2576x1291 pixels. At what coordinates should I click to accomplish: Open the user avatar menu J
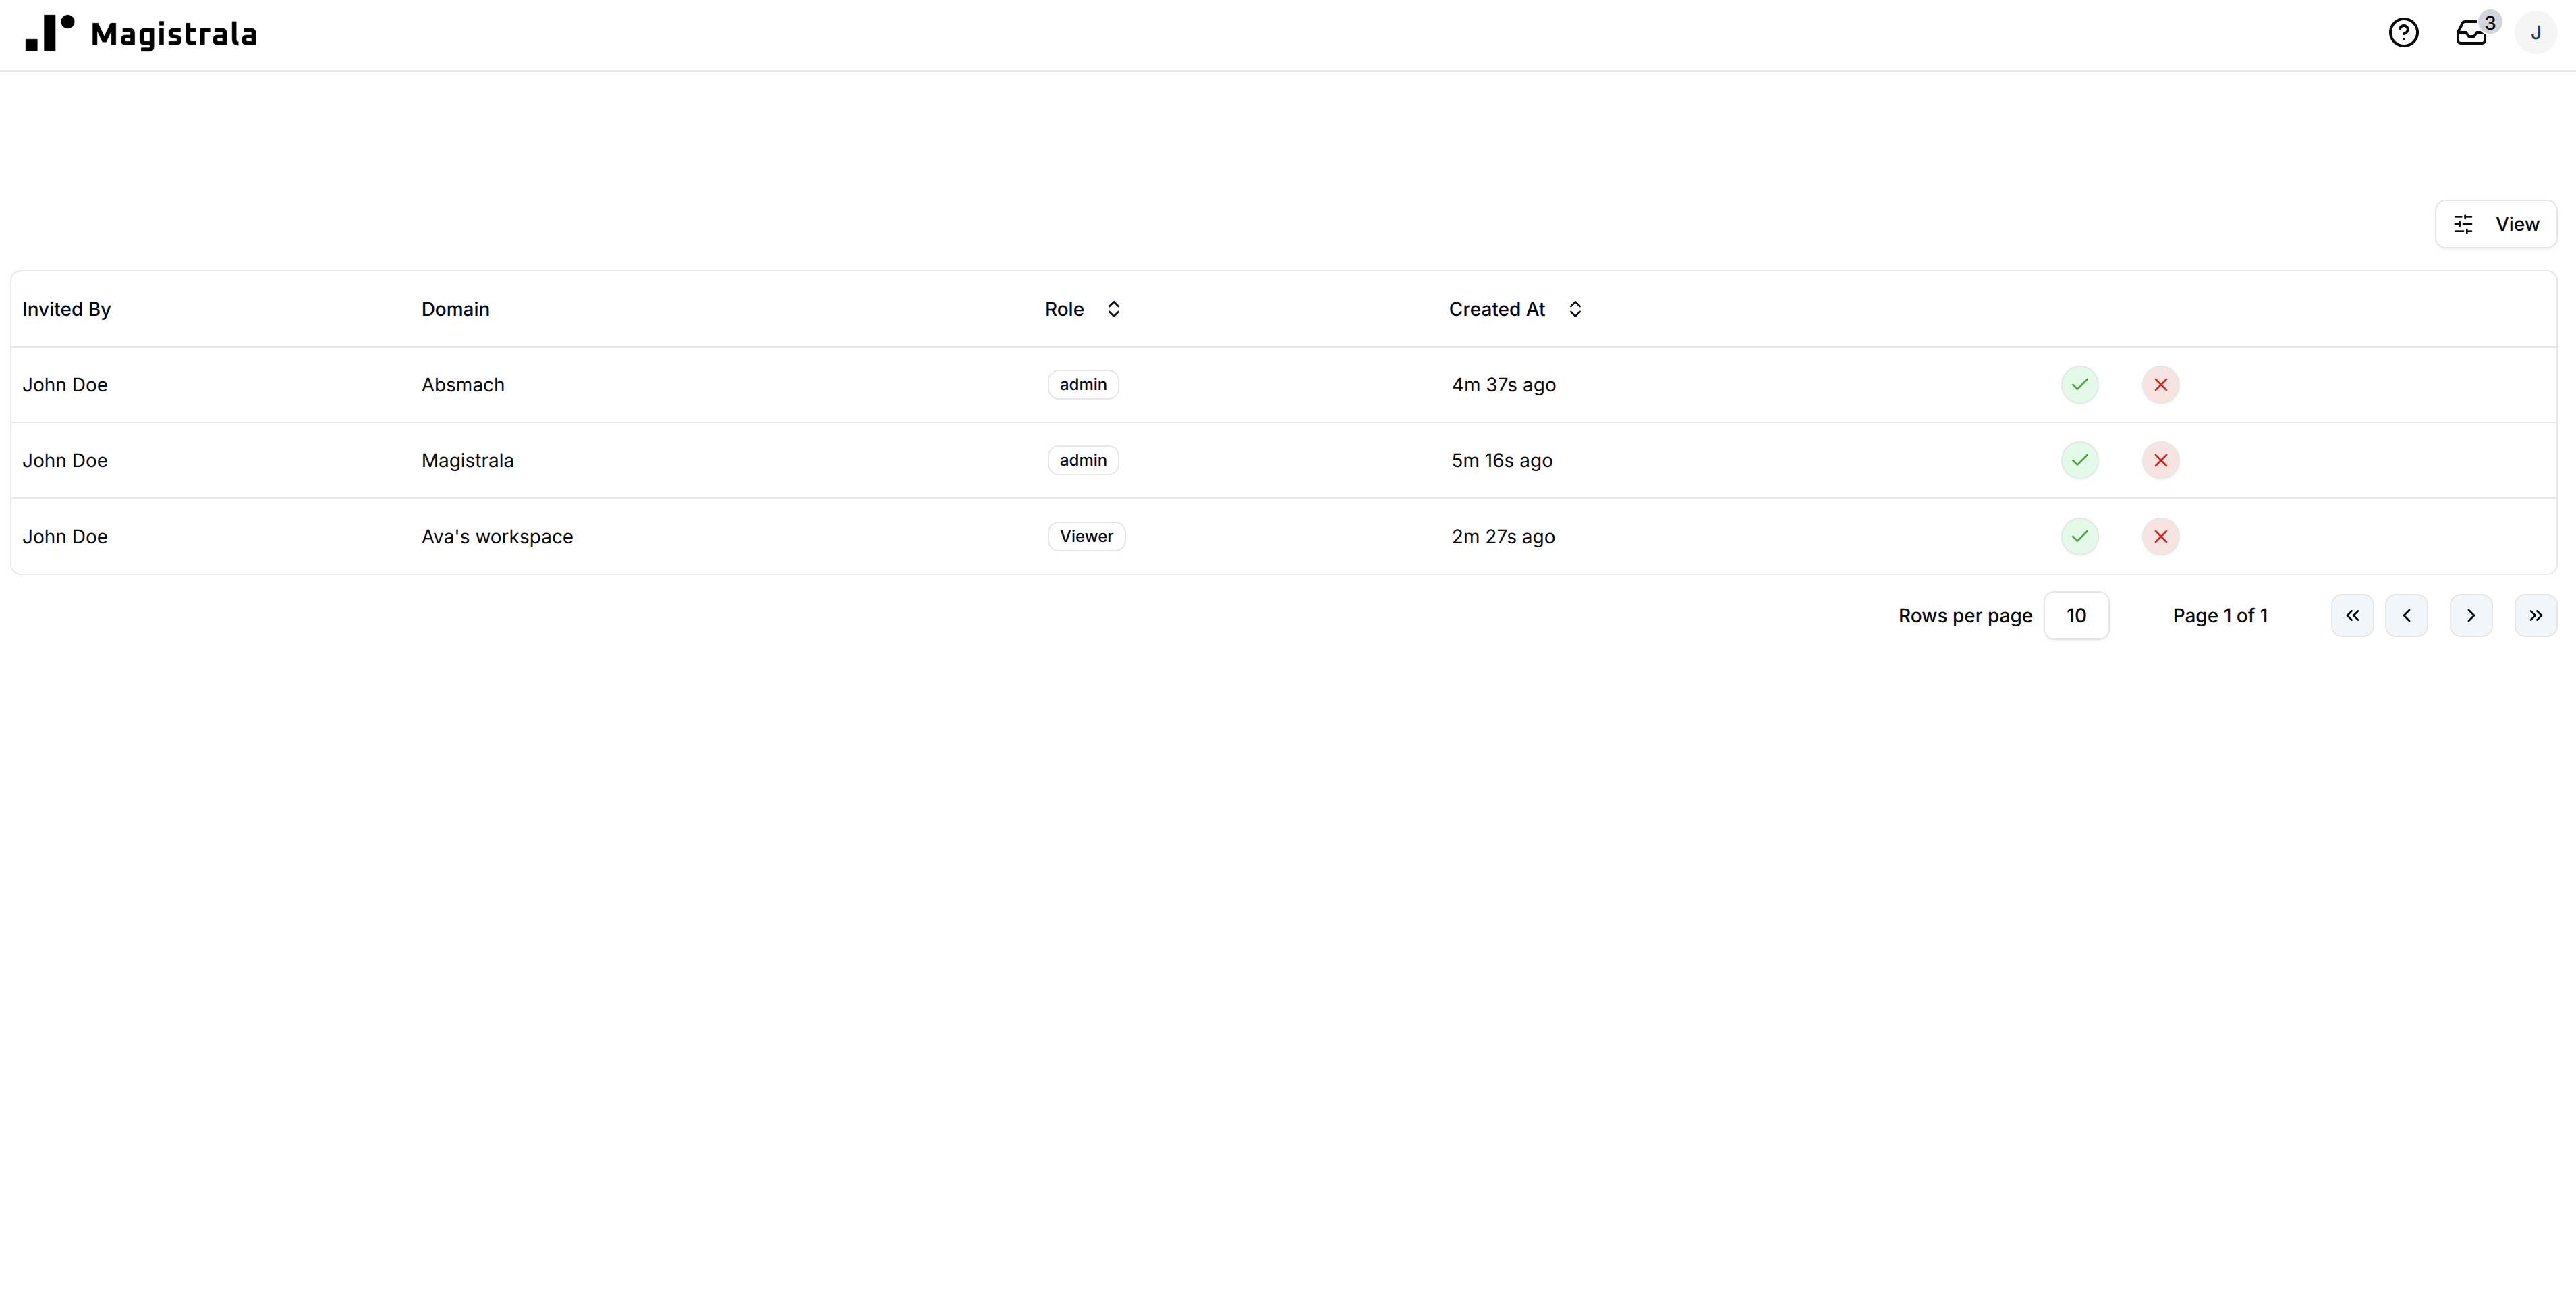2535,33
